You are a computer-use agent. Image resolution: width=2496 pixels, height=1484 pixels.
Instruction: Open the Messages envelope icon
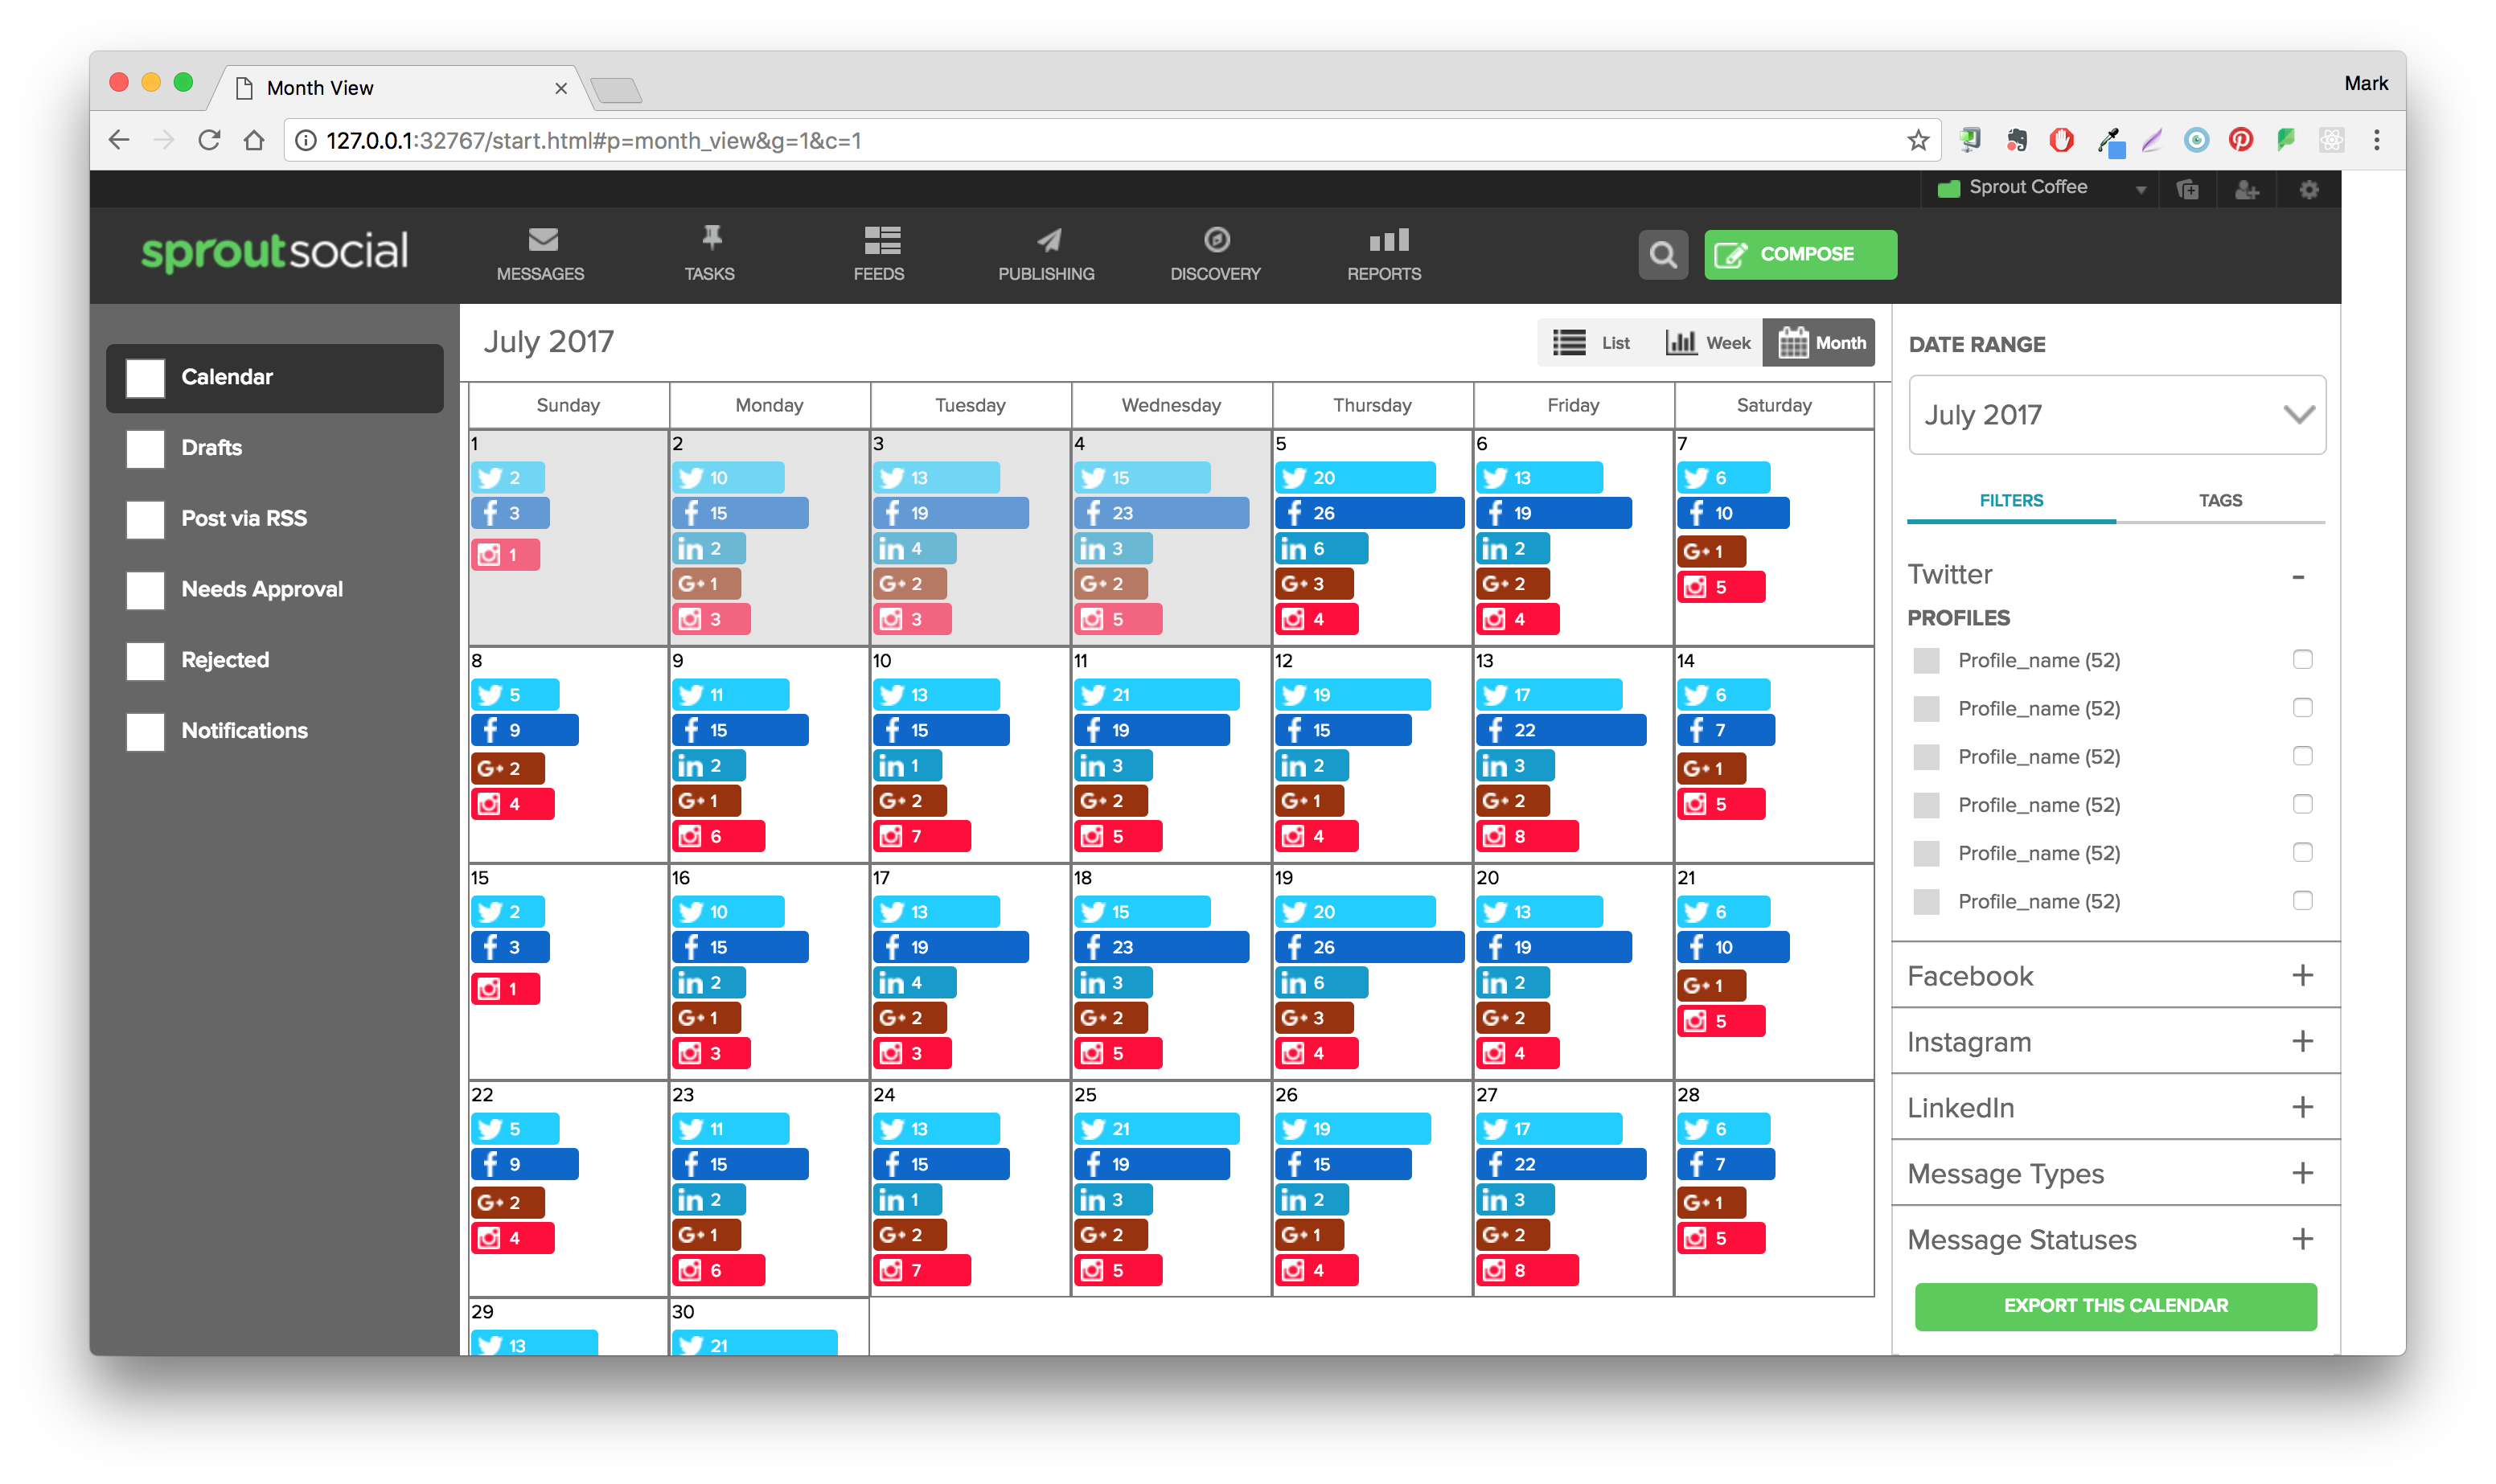[x=542, y=240]
